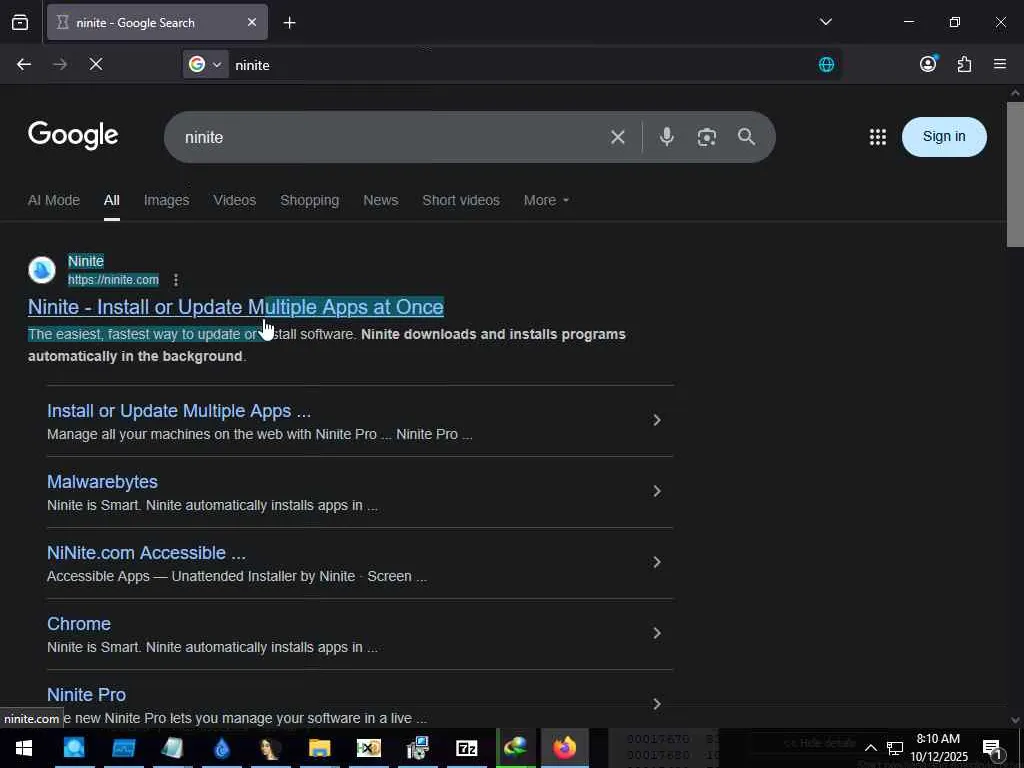Clear the search box with X icon
This screenshot has width=1024, height=768.
pos(618,137)
